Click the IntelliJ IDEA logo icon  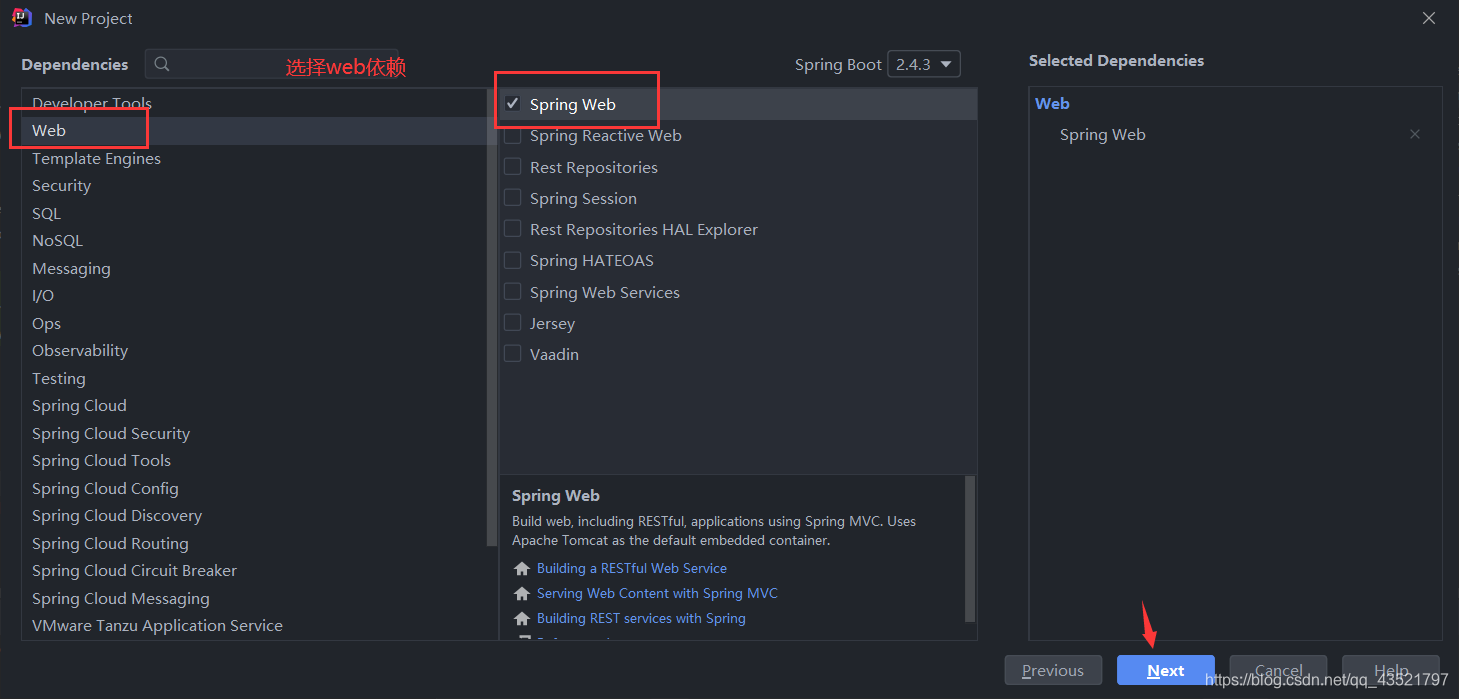tap(22, 18)
